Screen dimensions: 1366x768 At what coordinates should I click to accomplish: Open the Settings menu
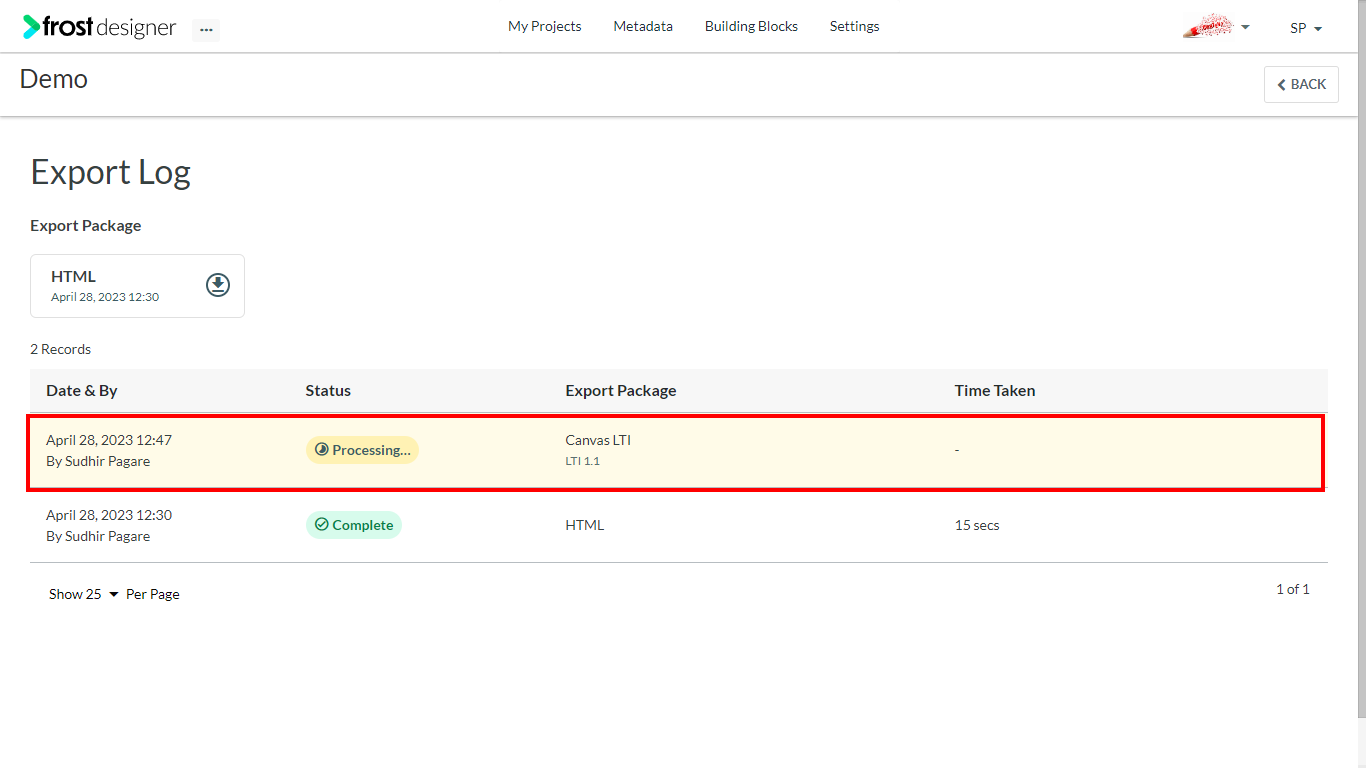coord(855,27)
